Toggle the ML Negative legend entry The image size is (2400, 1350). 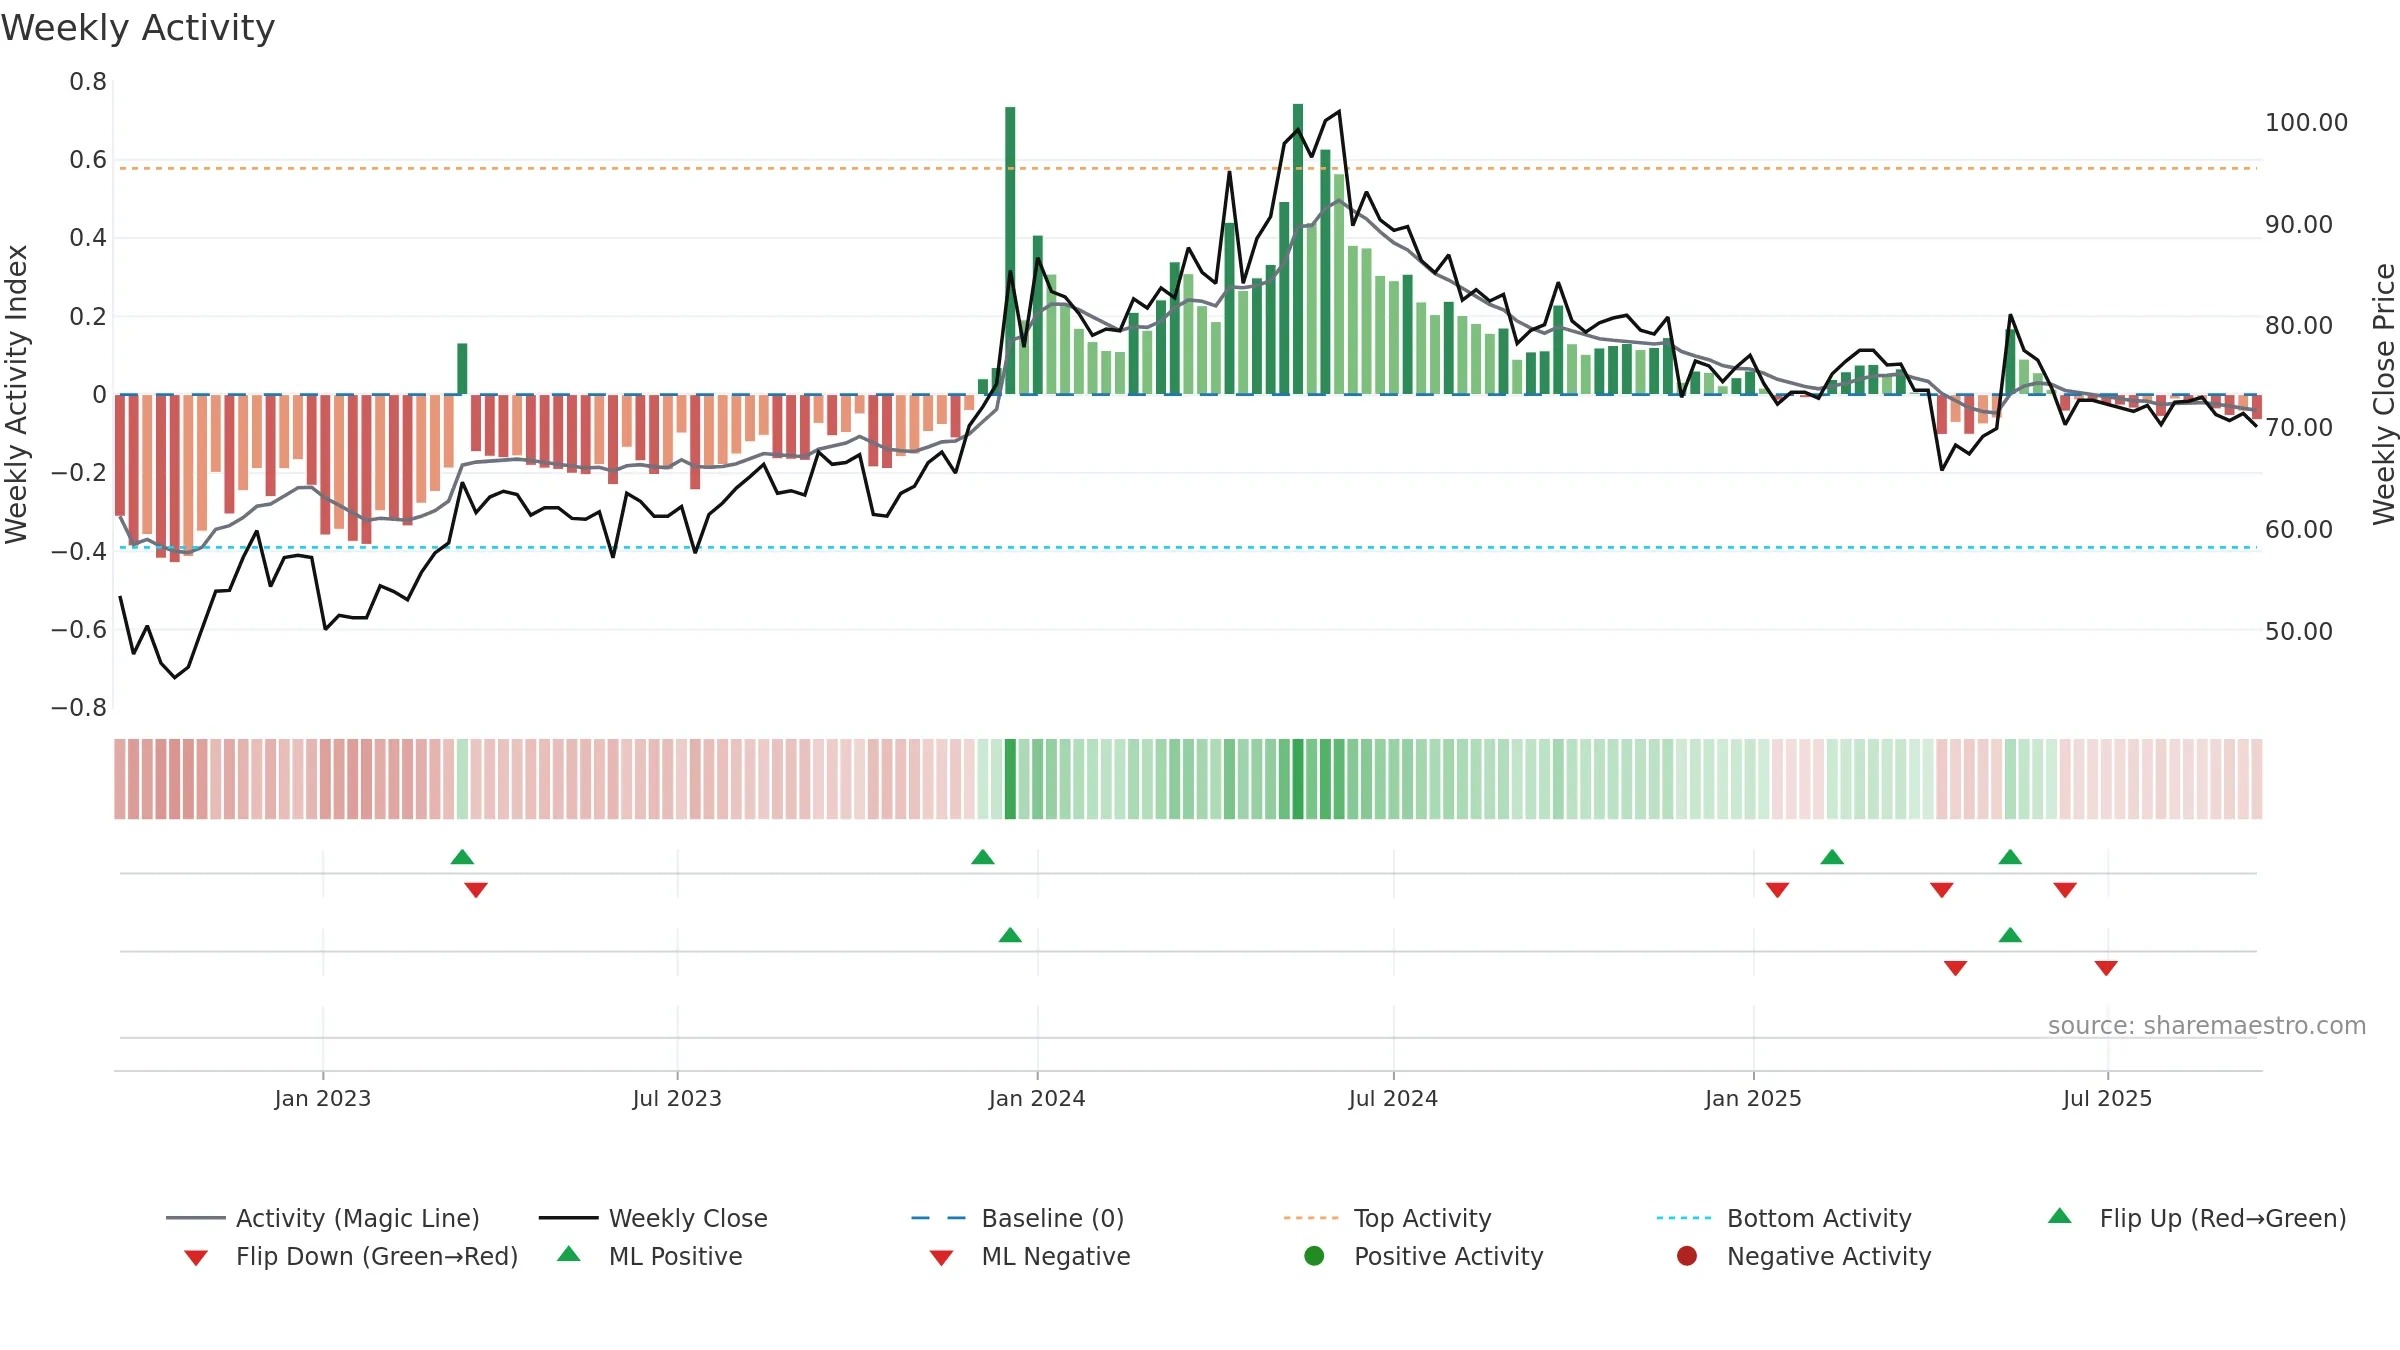pos(1030,1256)
